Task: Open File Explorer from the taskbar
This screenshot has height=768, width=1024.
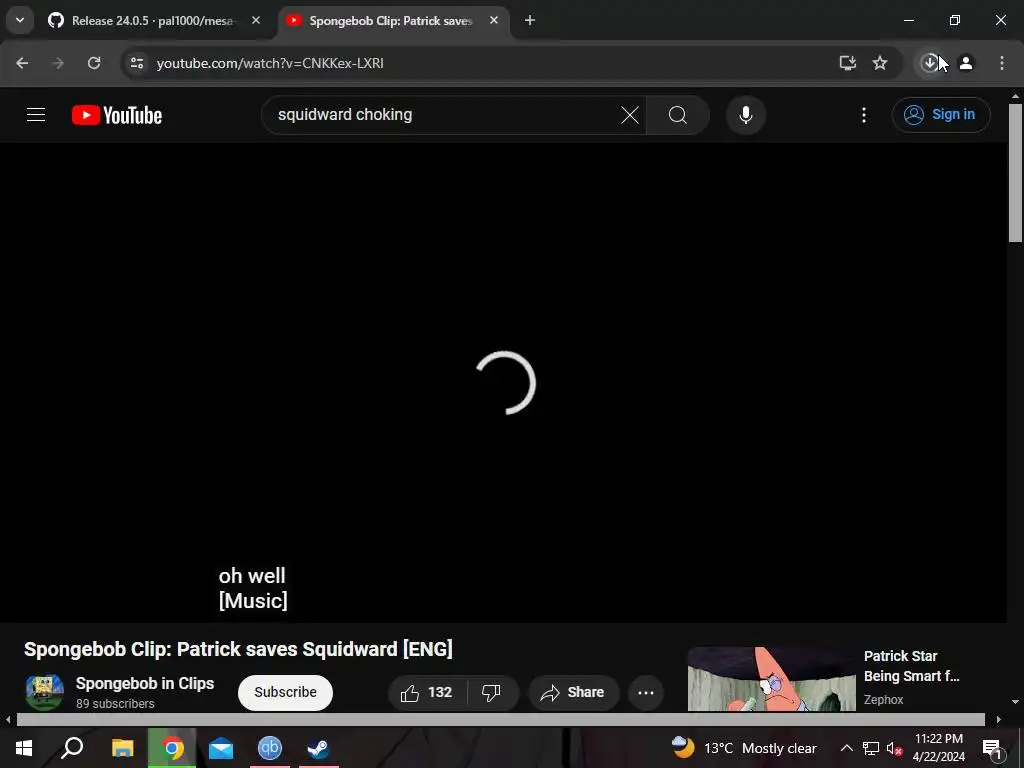Action: click(x=123, y=748)
